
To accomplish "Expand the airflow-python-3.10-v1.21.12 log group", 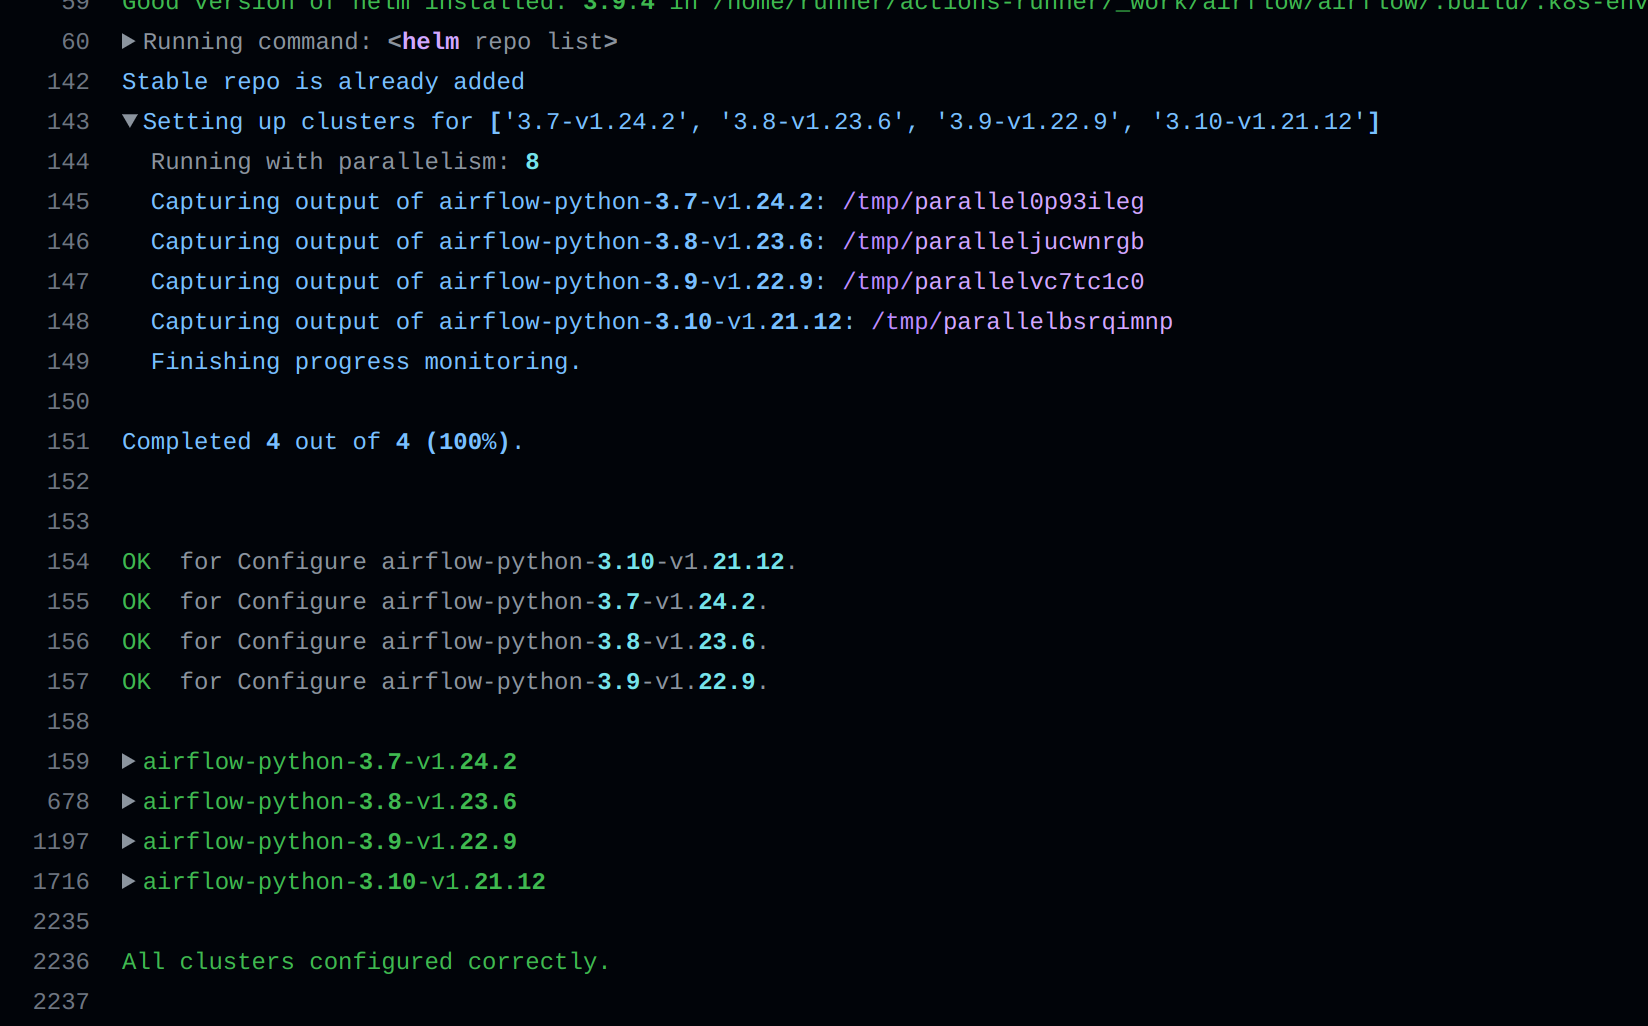I will (129, 881).
